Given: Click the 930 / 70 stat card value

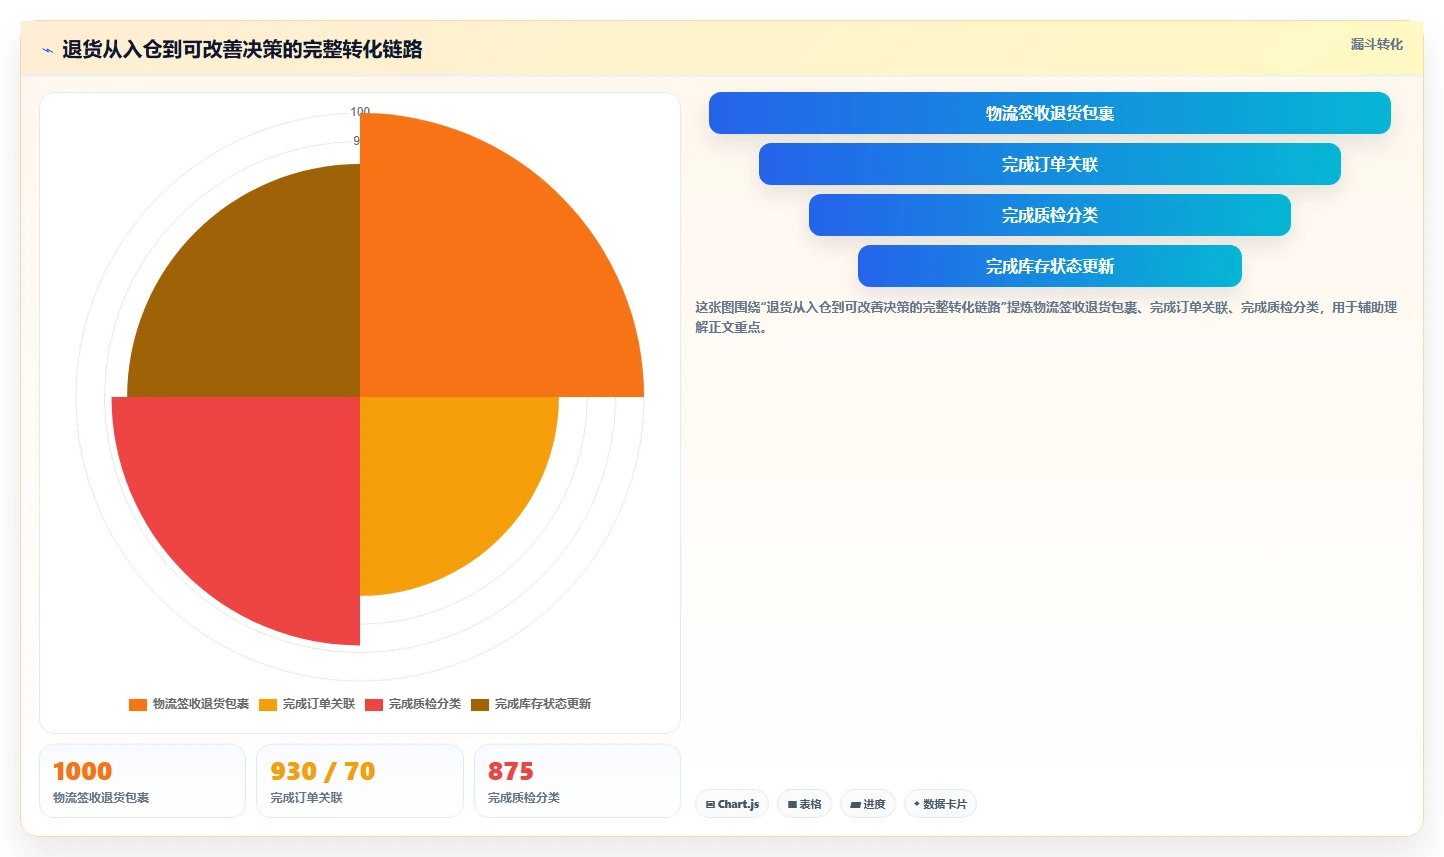Looking at the screenshot, I should tap(322, 771).
